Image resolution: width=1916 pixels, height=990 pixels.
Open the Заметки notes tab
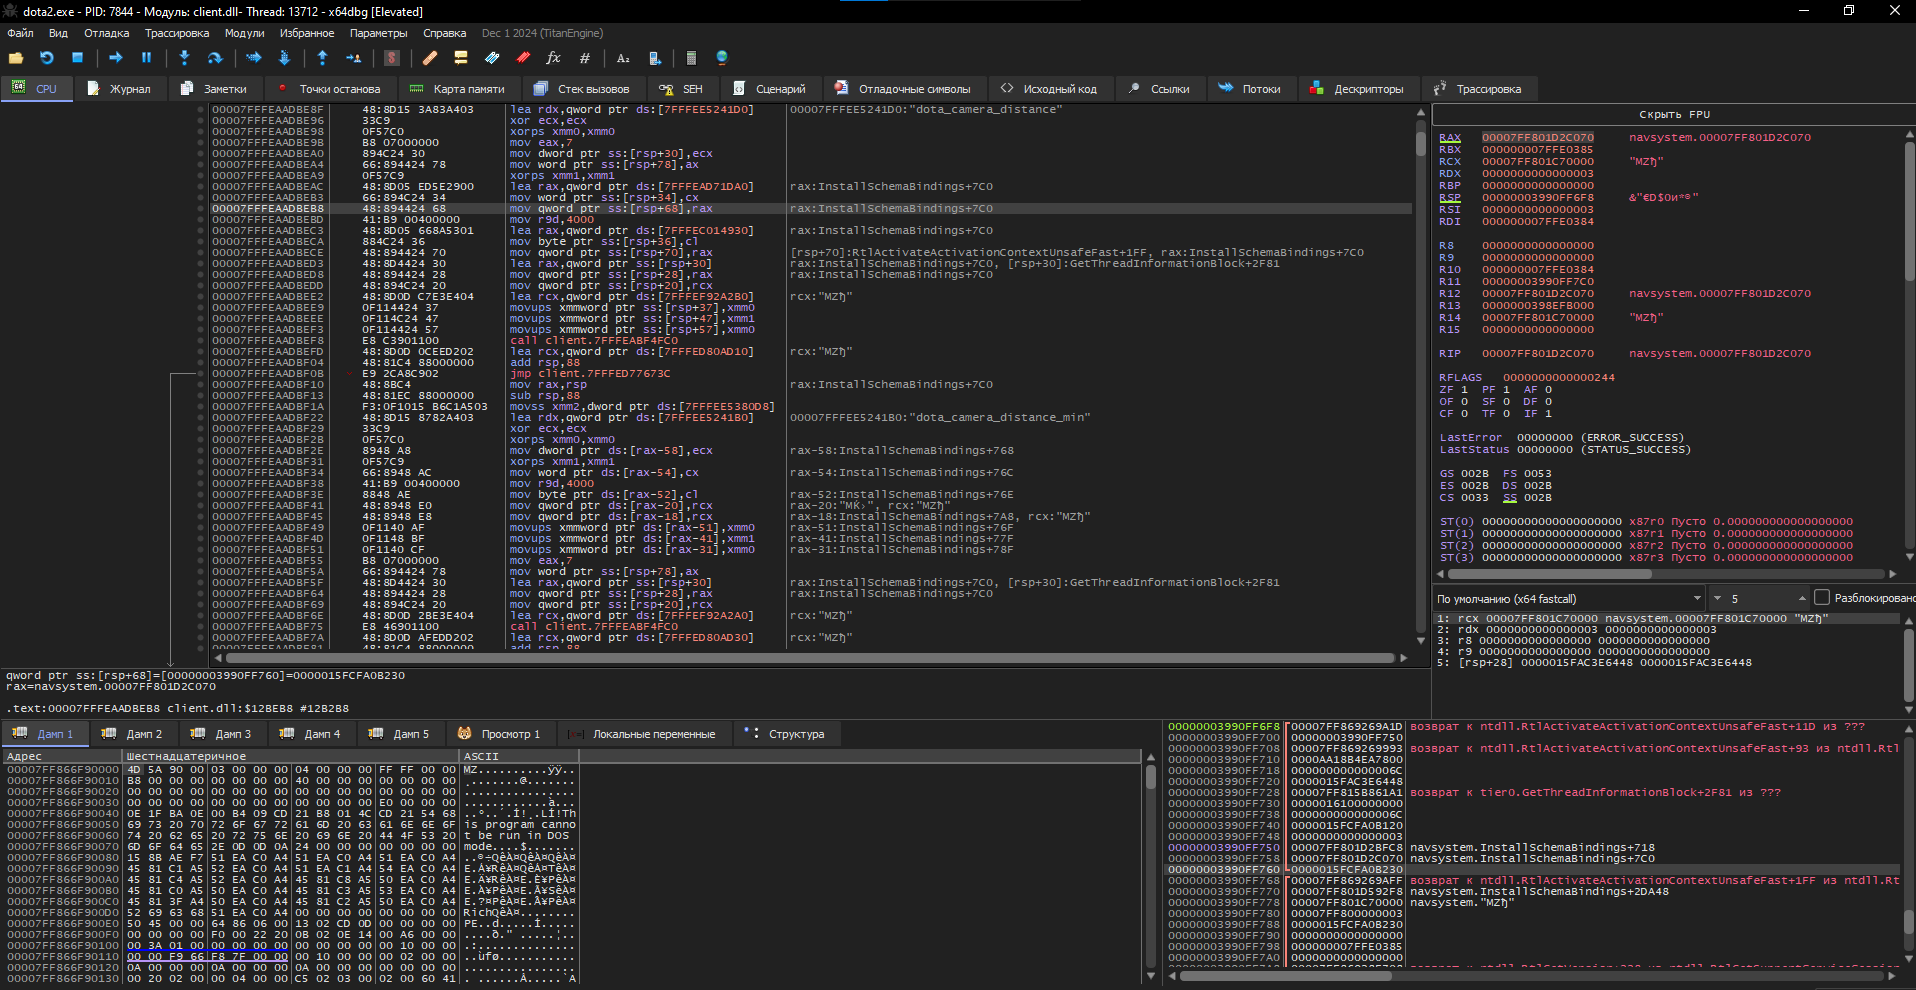point(214,89)
